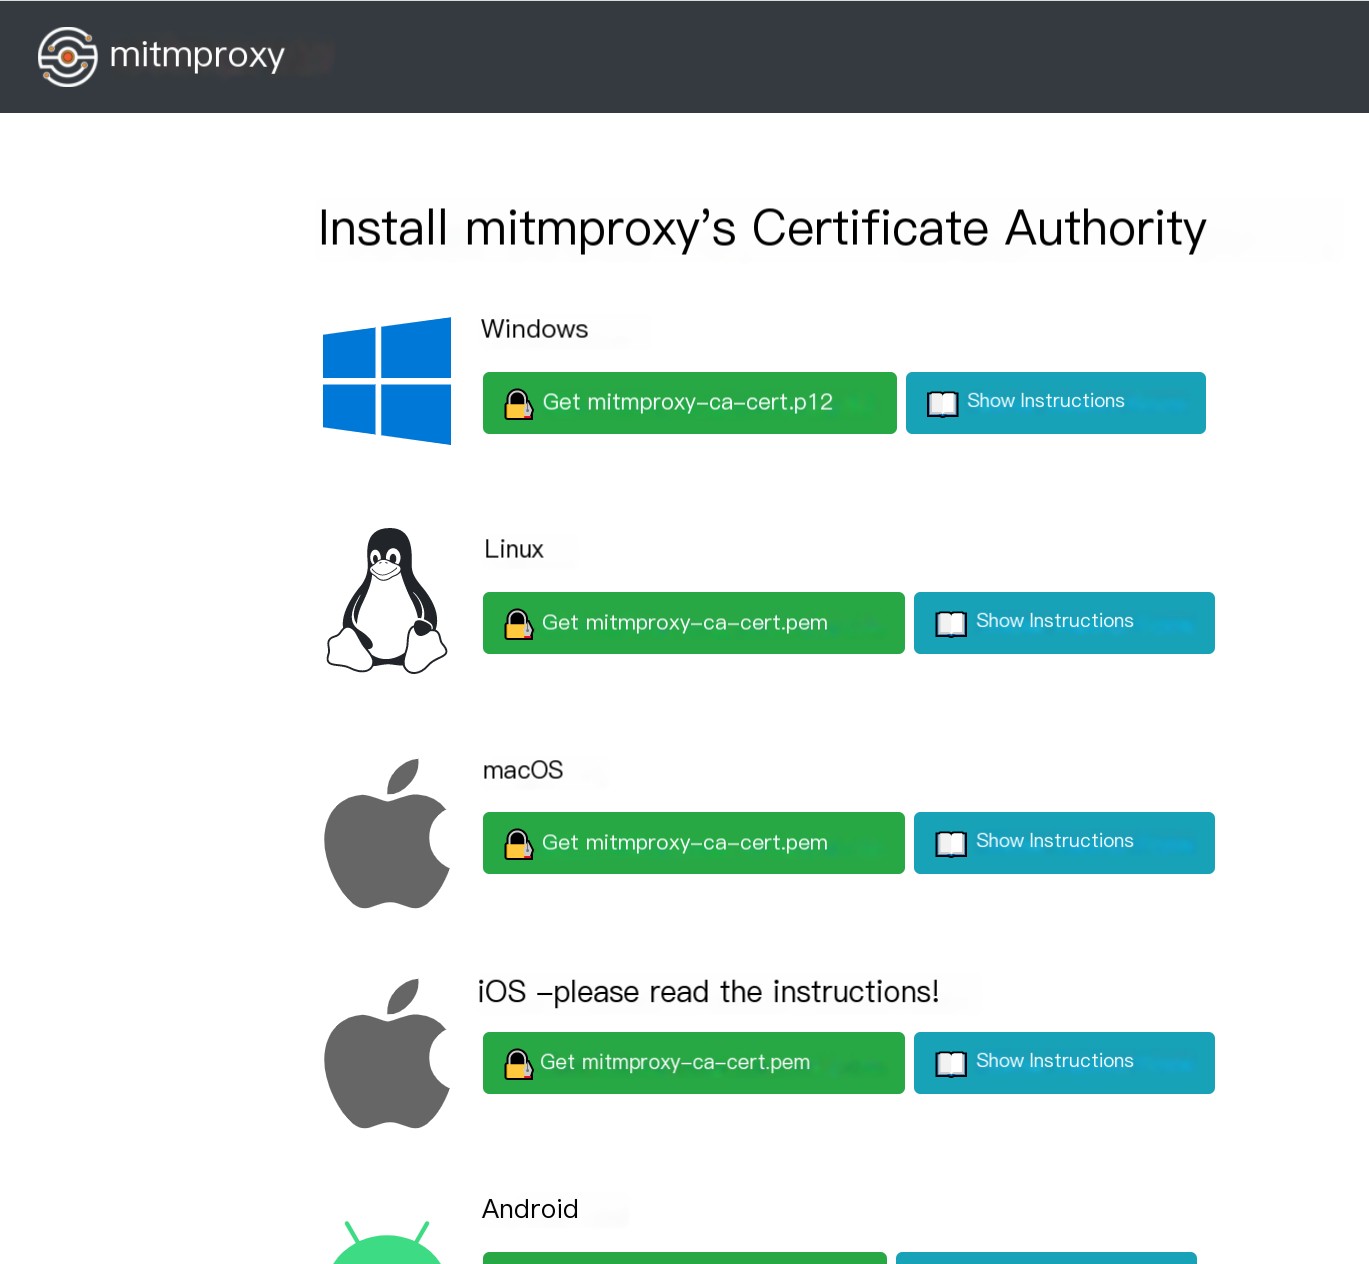The width and height of the screenshot is (1369, 1264).
Task: Show Instructions for Windows
Action: 1056,403
